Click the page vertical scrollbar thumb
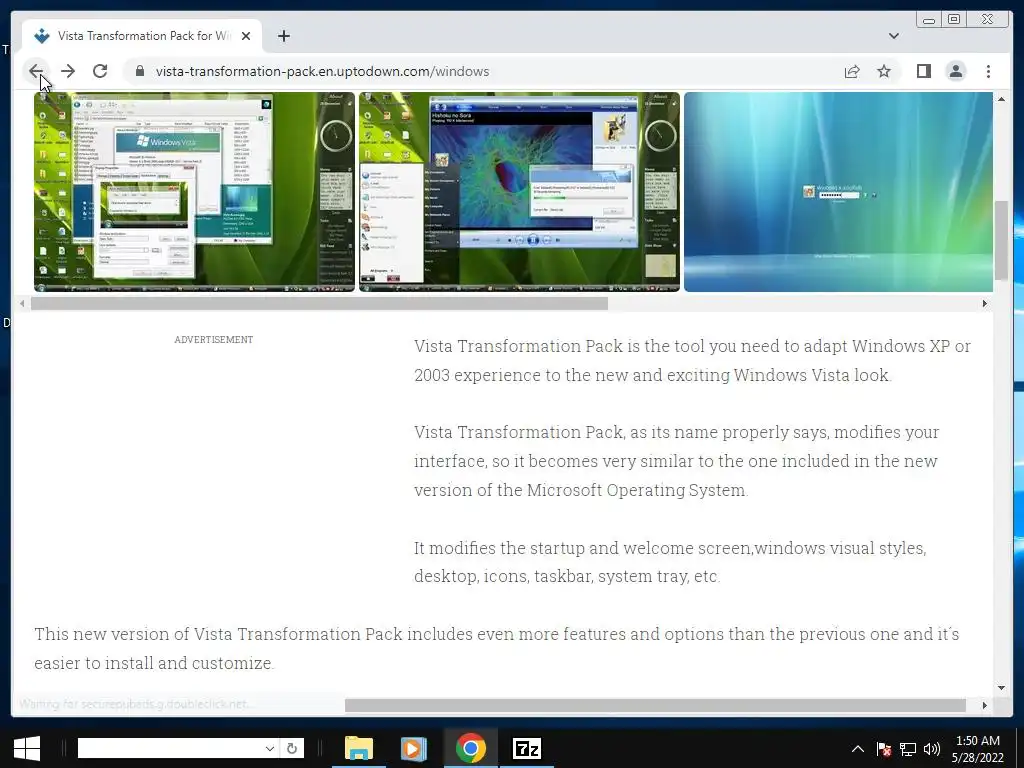 point(1002,241)
